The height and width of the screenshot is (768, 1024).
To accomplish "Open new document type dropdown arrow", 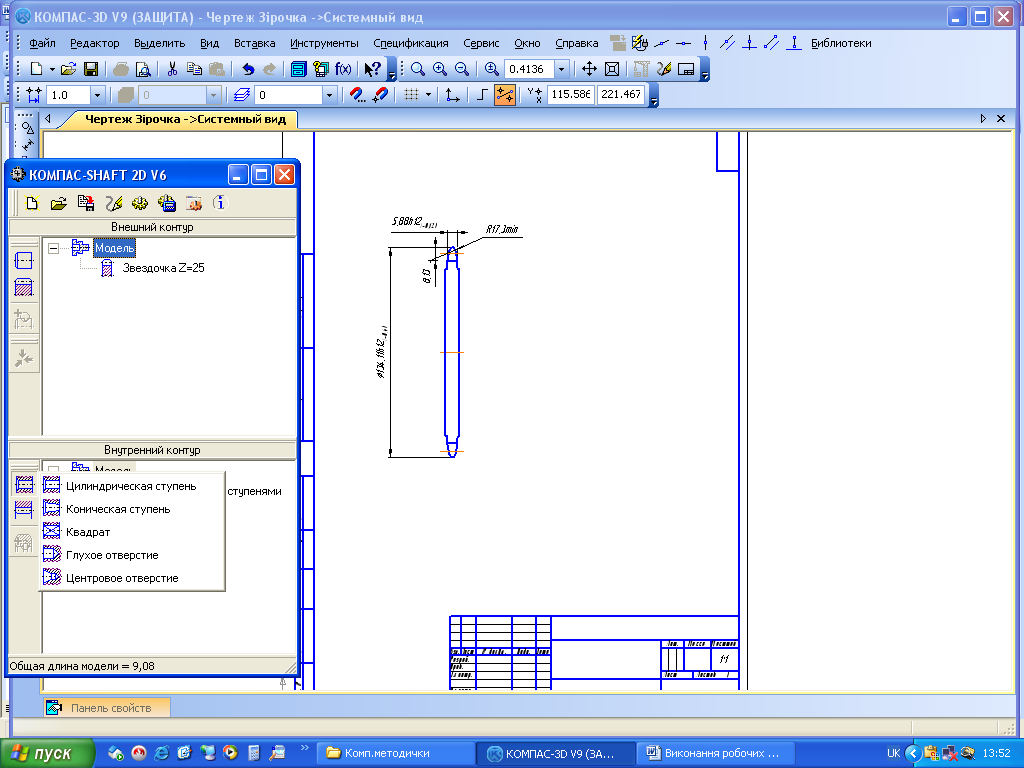I will [52, 69].
